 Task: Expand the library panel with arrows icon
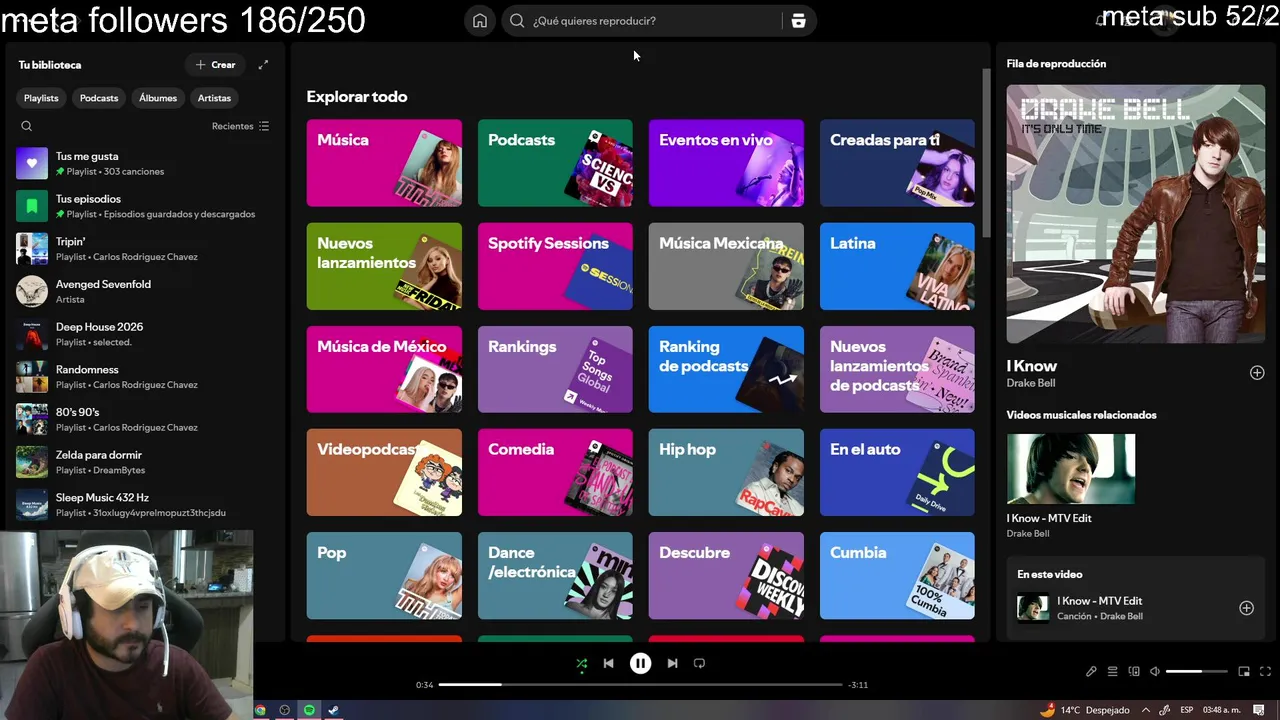click(263, 65)
